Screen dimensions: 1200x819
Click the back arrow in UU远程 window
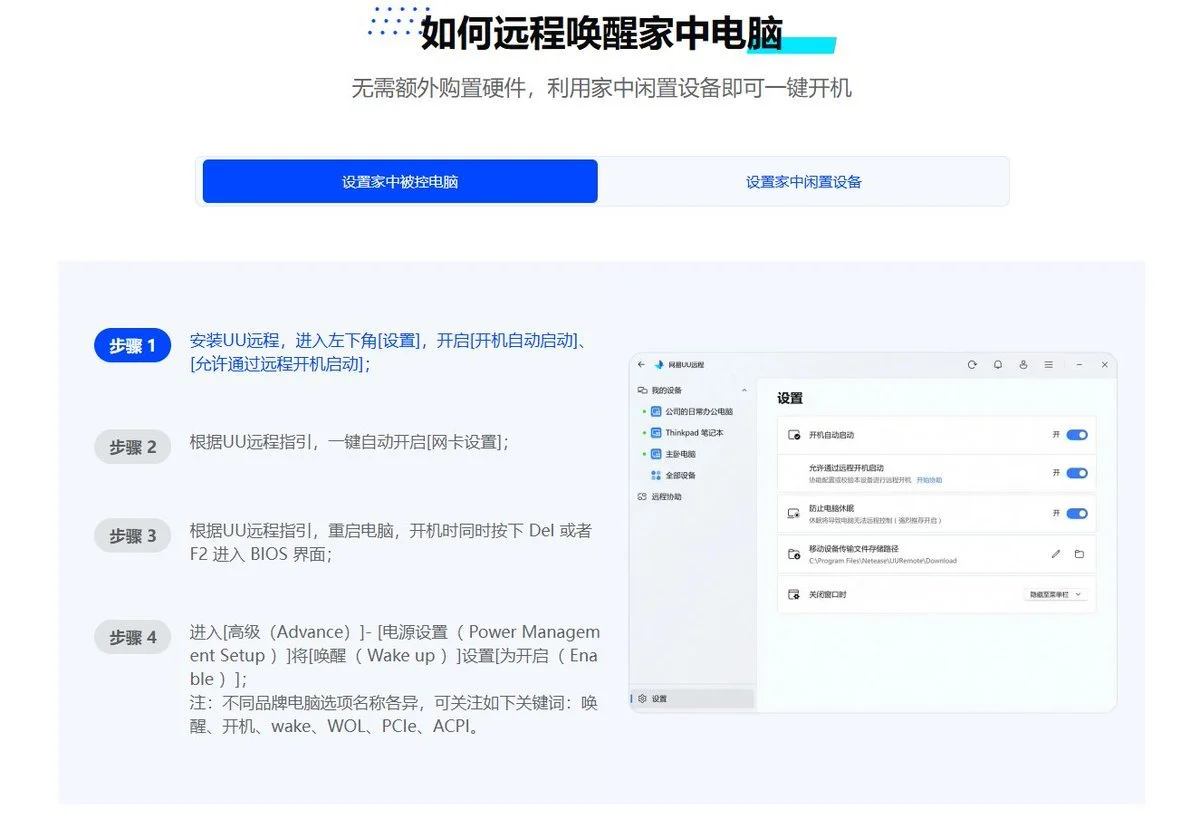point(641,365)
